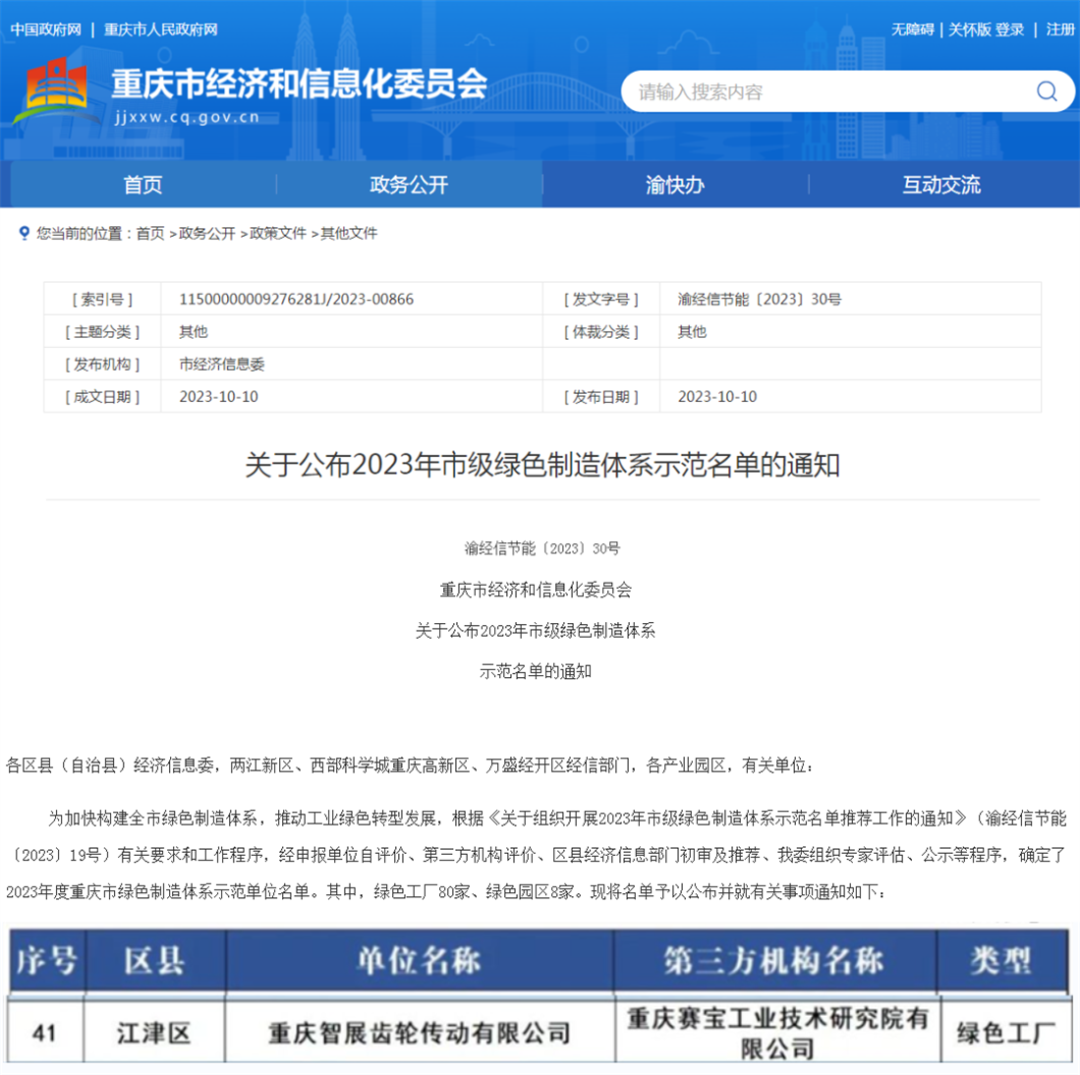Switch to the 首页 navigation tab
Image resolution: width=1080 pixels, height=1075 pixels.
[x=140, y=185]
